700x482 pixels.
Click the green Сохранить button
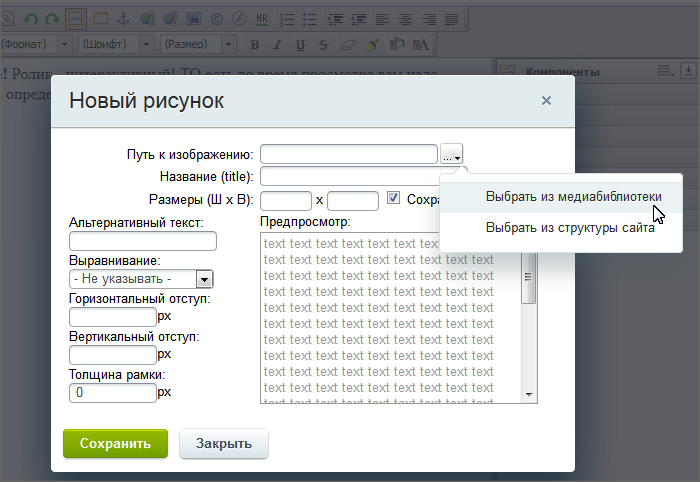point(115,444)
